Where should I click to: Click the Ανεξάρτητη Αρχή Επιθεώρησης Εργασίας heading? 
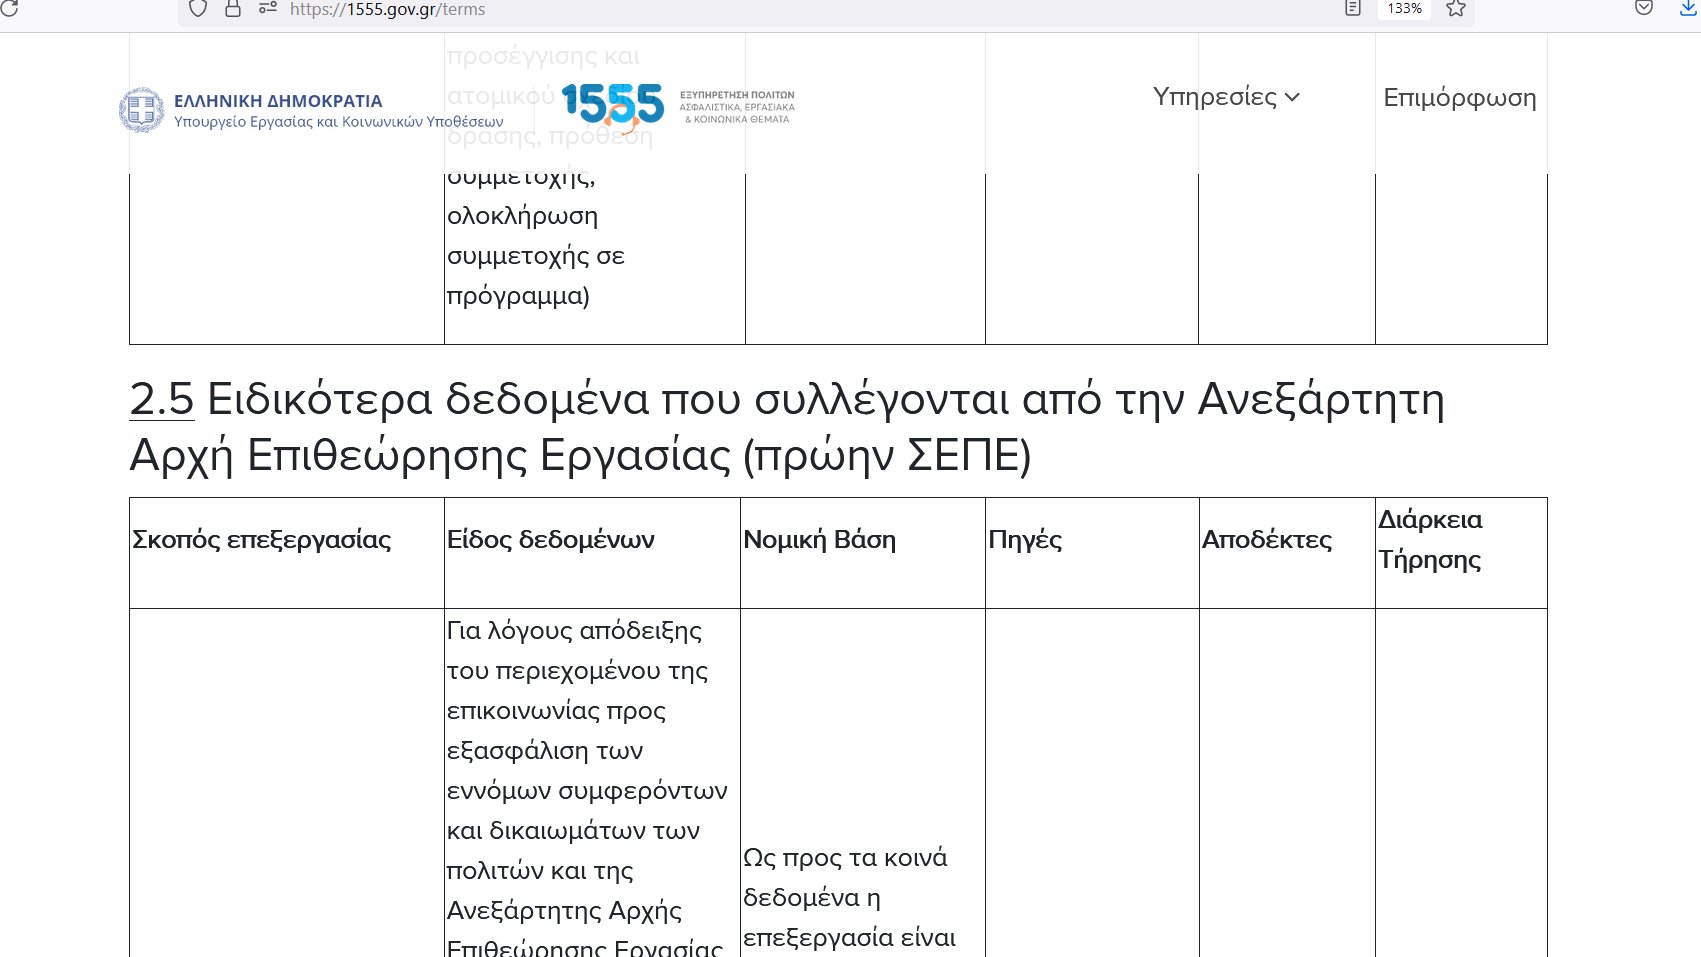click(x=787, y=427)
